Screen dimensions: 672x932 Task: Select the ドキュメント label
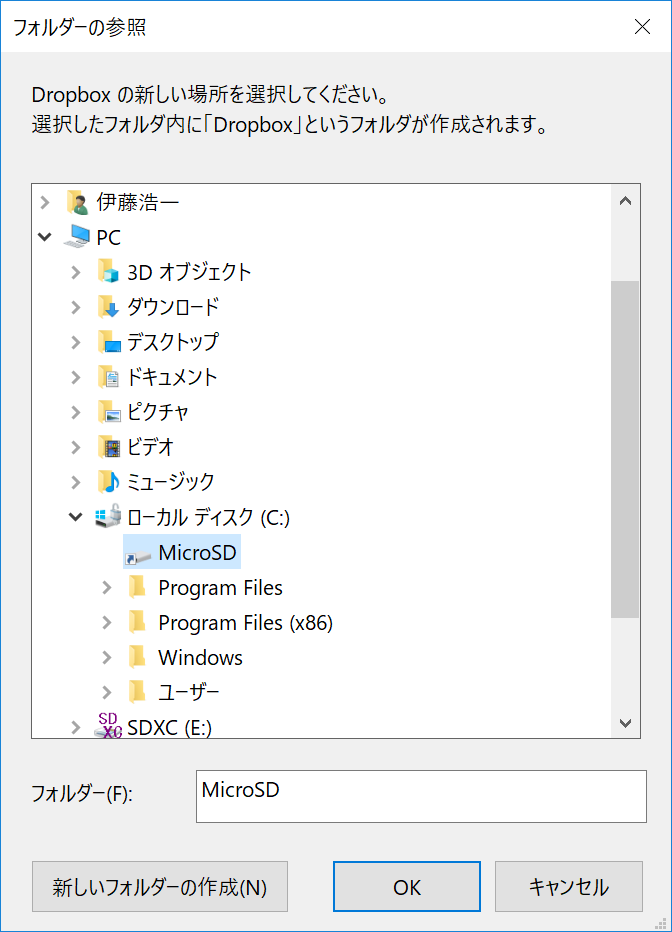172,377
